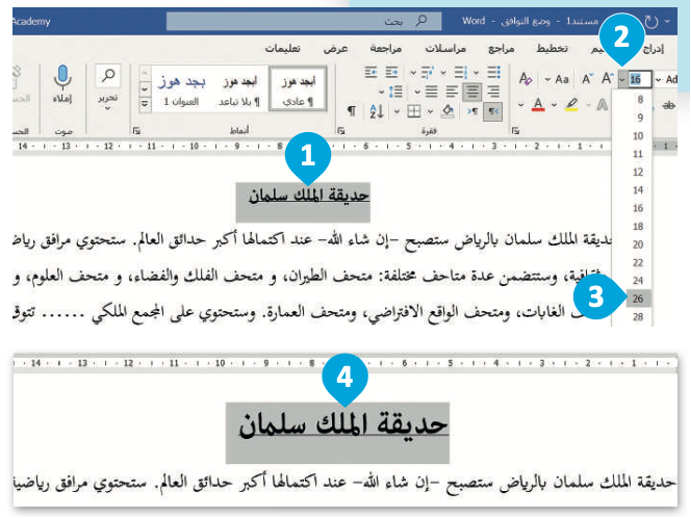Viewport: 691px width, 518px height.
Task: Click the Shading paint bucket icon
Action: [x=448, y=111]
